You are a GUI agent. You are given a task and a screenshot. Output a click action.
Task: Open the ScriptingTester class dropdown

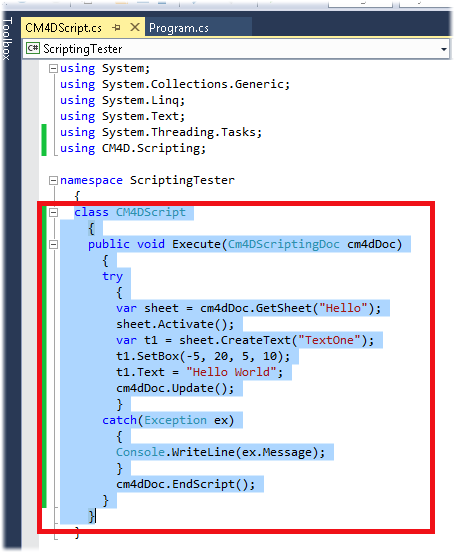pos(444,49)
